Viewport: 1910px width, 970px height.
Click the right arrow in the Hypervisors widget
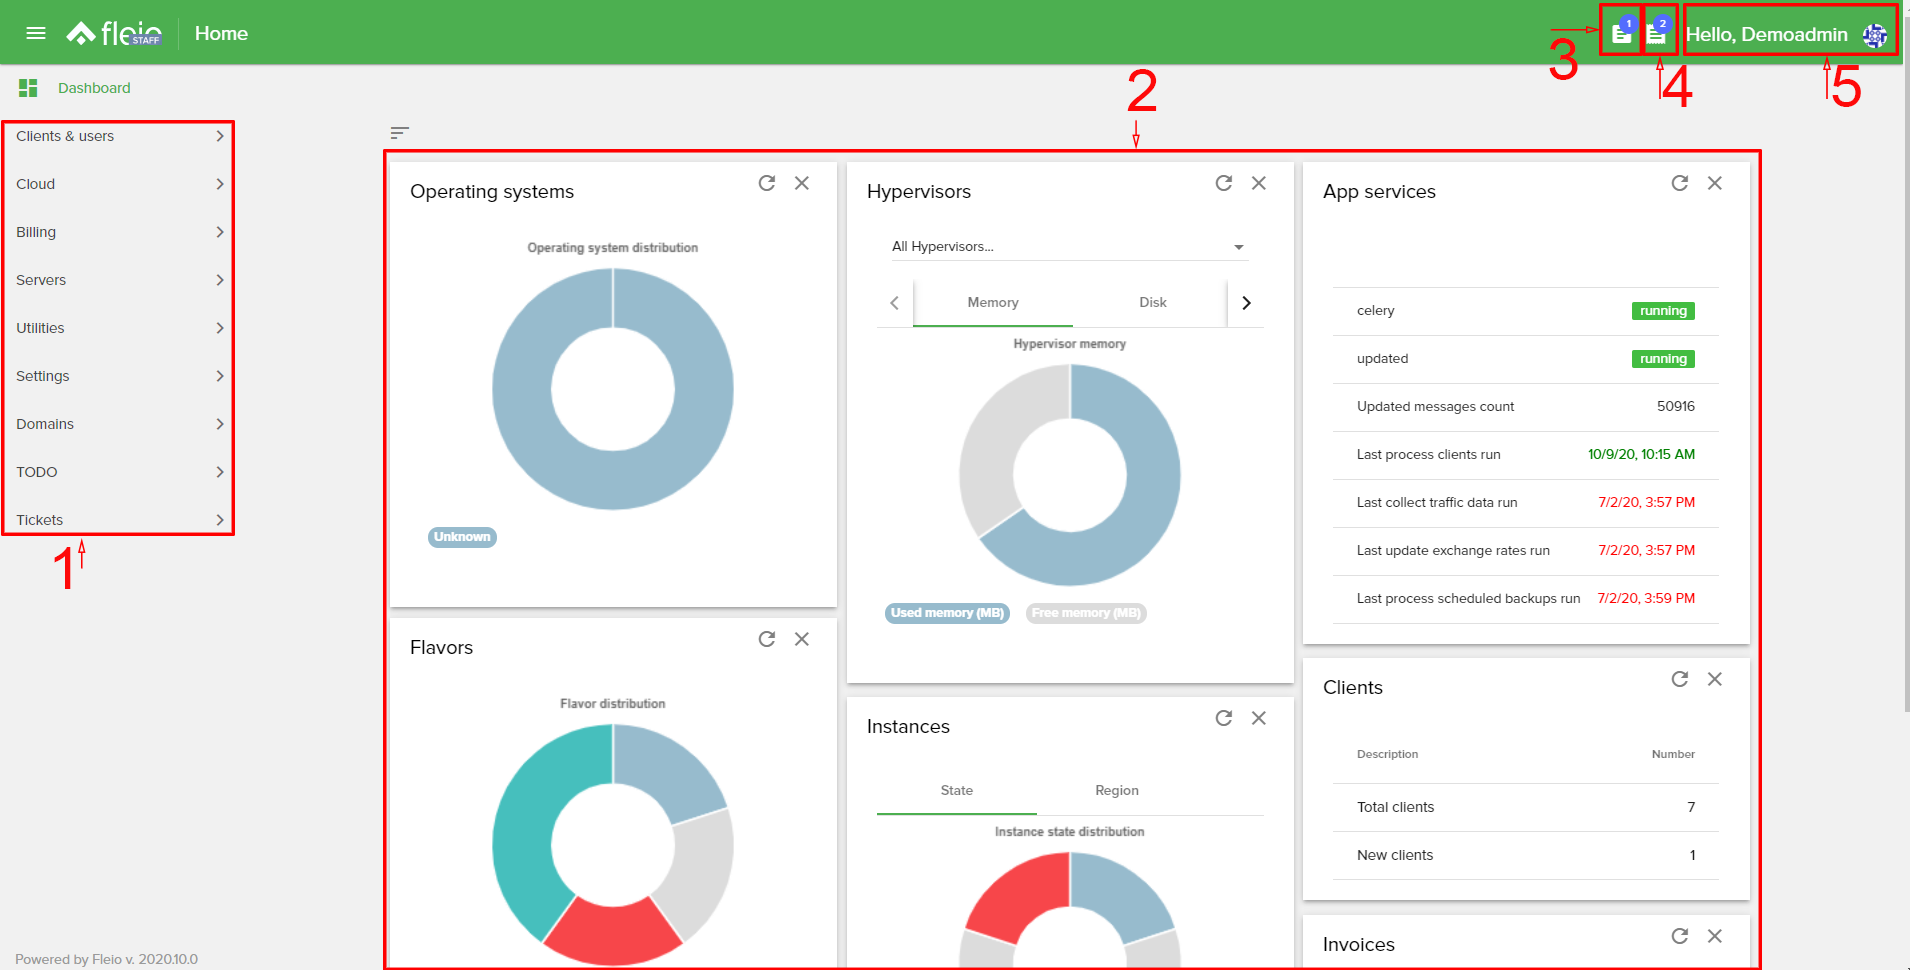click(1246, 302)
